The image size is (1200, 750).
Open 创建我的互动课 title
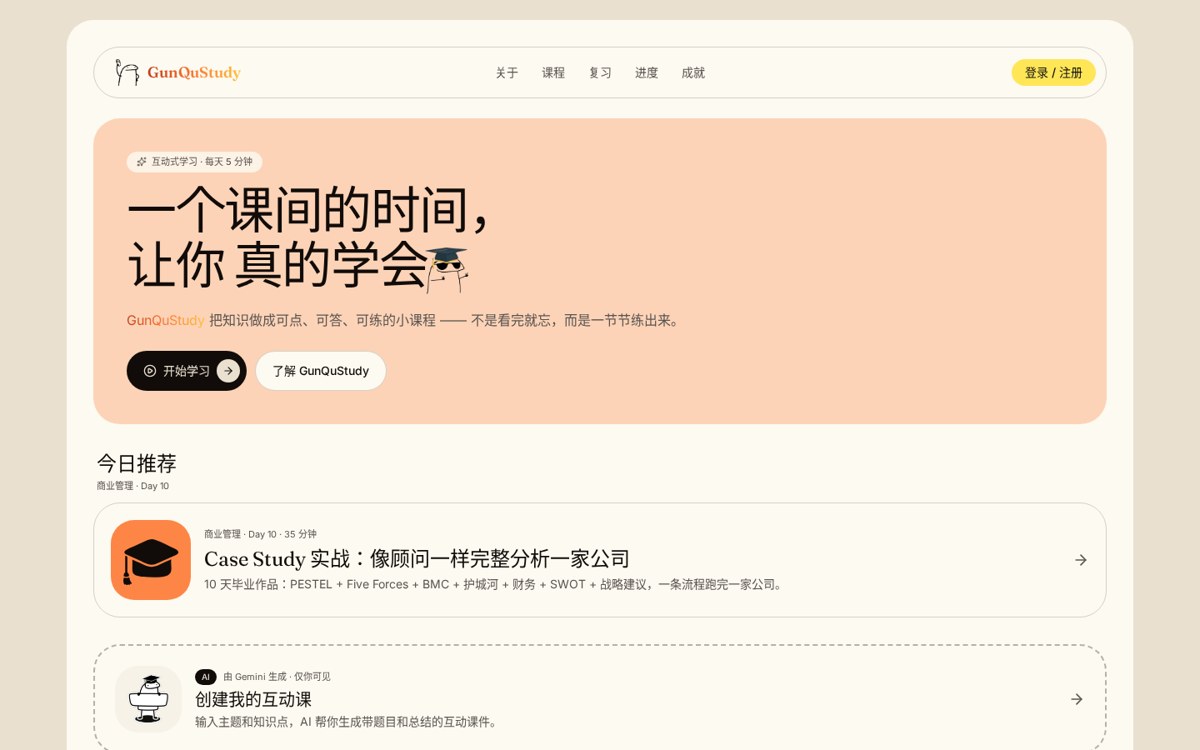pos(253,699)
